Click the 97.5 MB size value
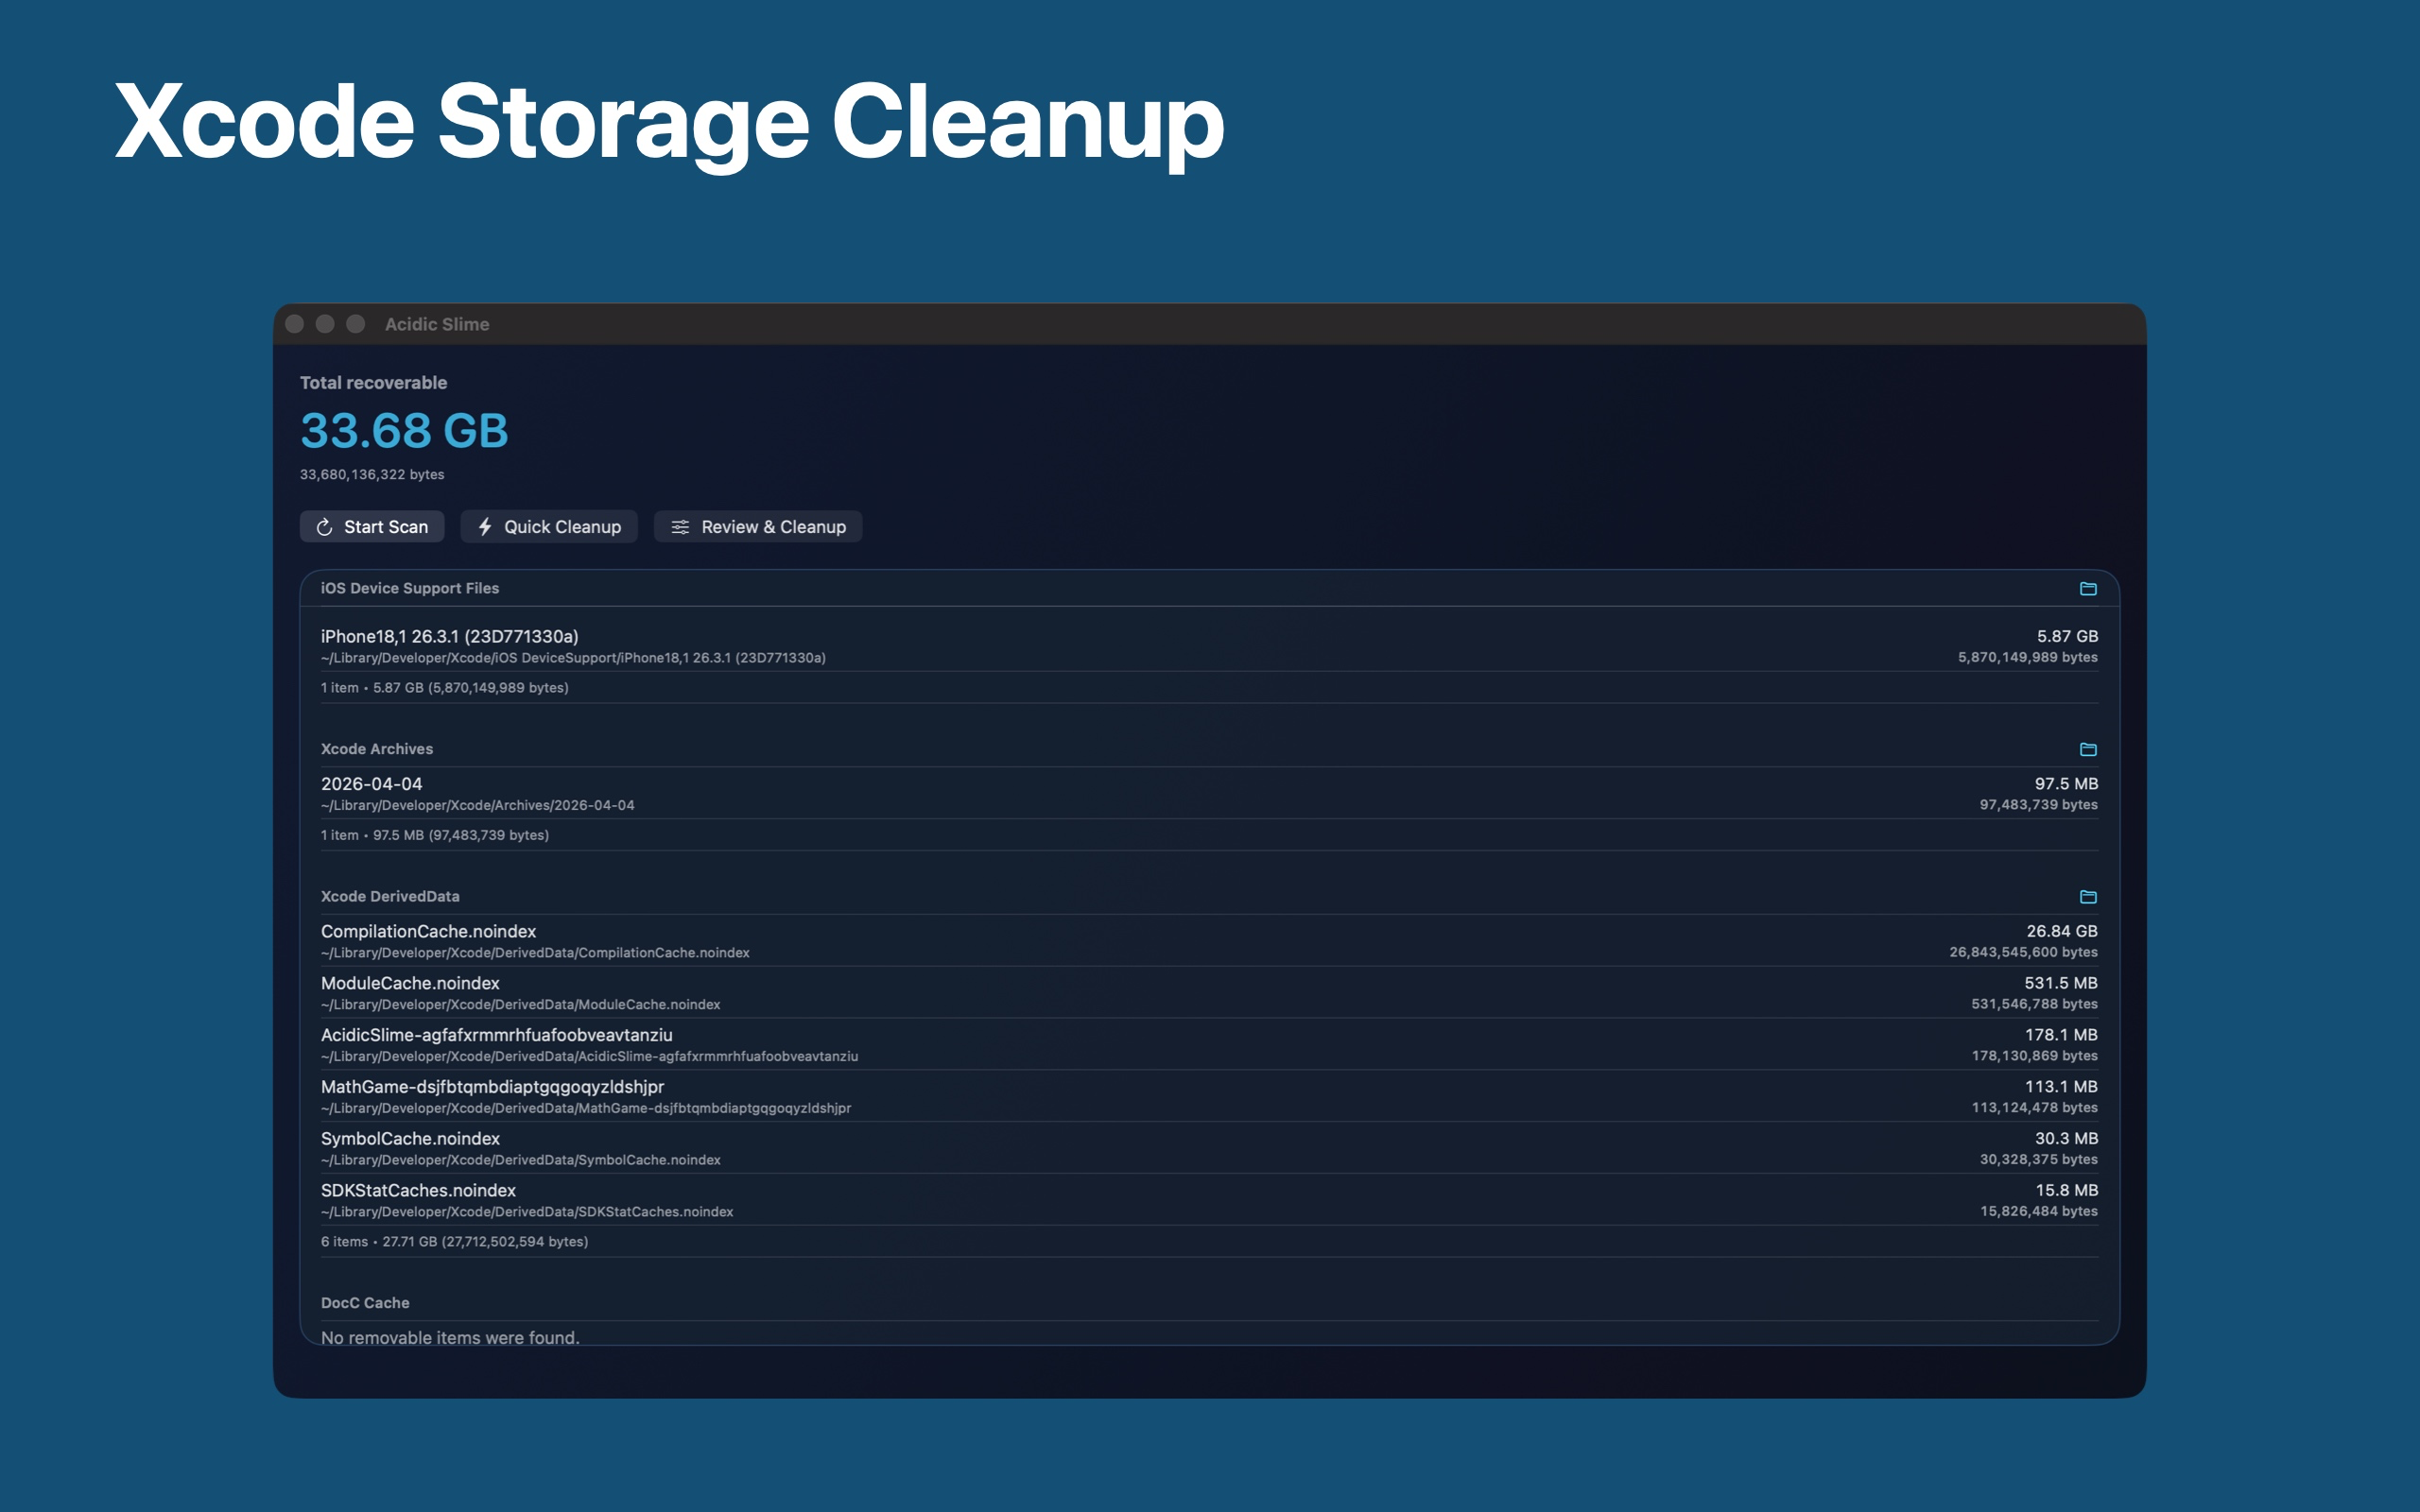This screenshot has height=1512, width=2420. tap(2066, 784)
